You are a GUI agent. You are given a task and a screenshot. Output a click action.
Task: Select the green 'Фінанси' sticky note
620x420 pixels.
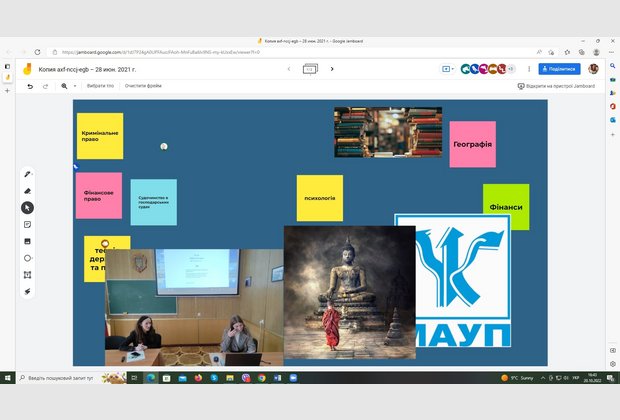(506, 207)
